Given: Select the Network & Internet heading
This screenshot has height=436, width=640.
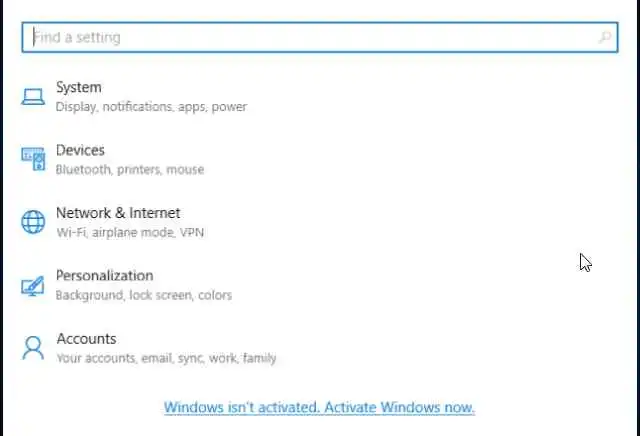Looking at the screenshot, I should (118, 213).
